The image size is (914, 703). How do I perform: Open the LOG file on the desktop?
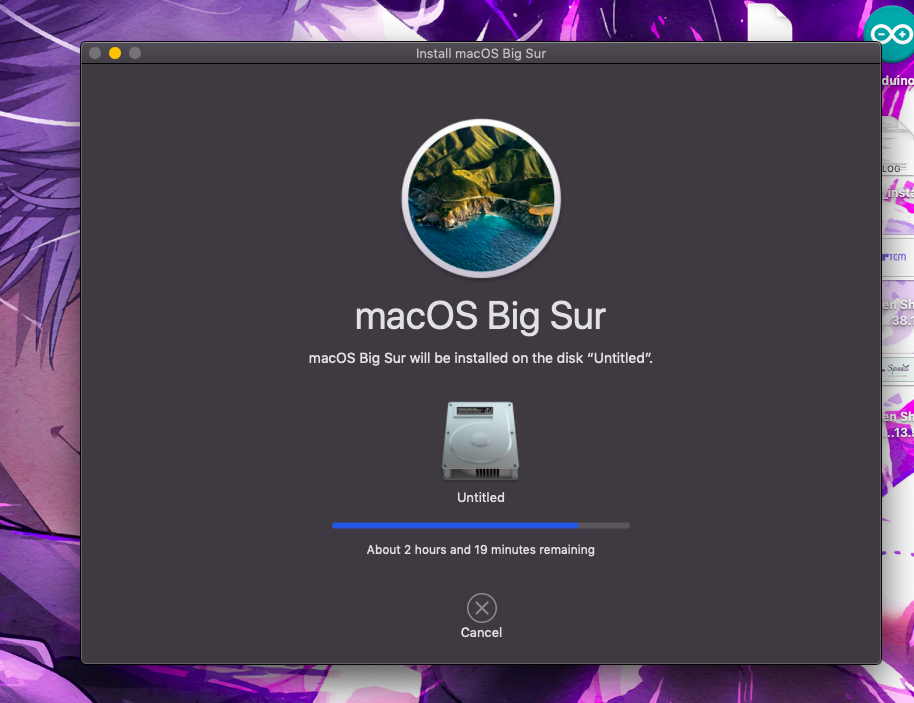point(898,146)
